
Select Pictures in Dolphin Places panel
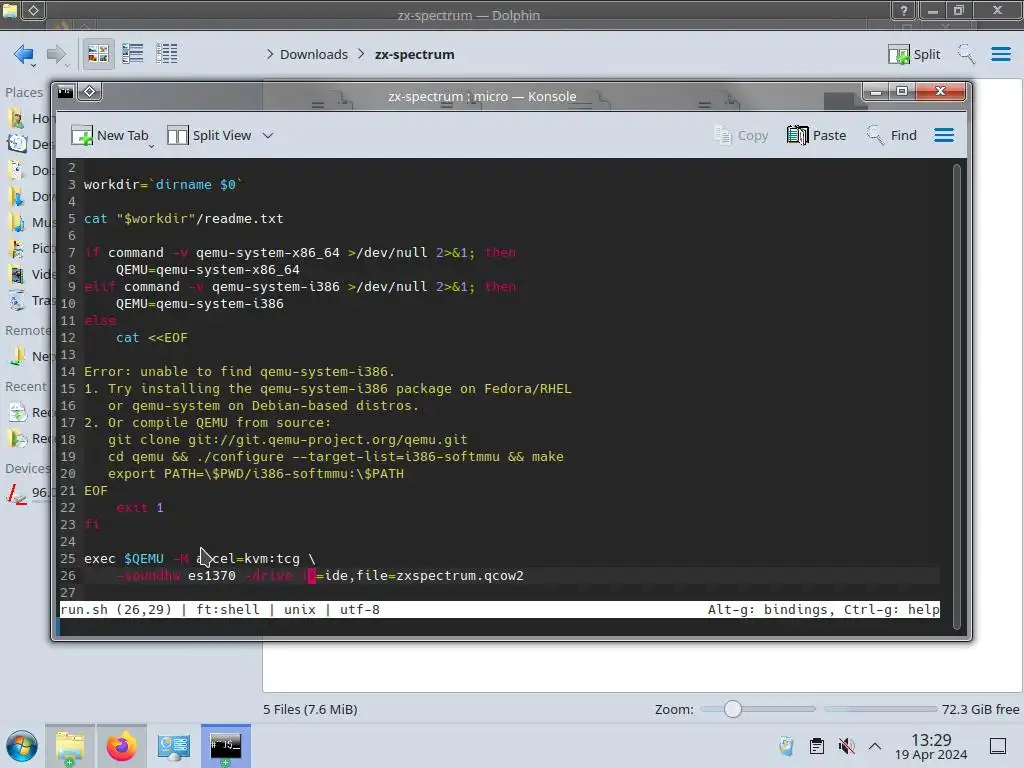tap(31, 249)
